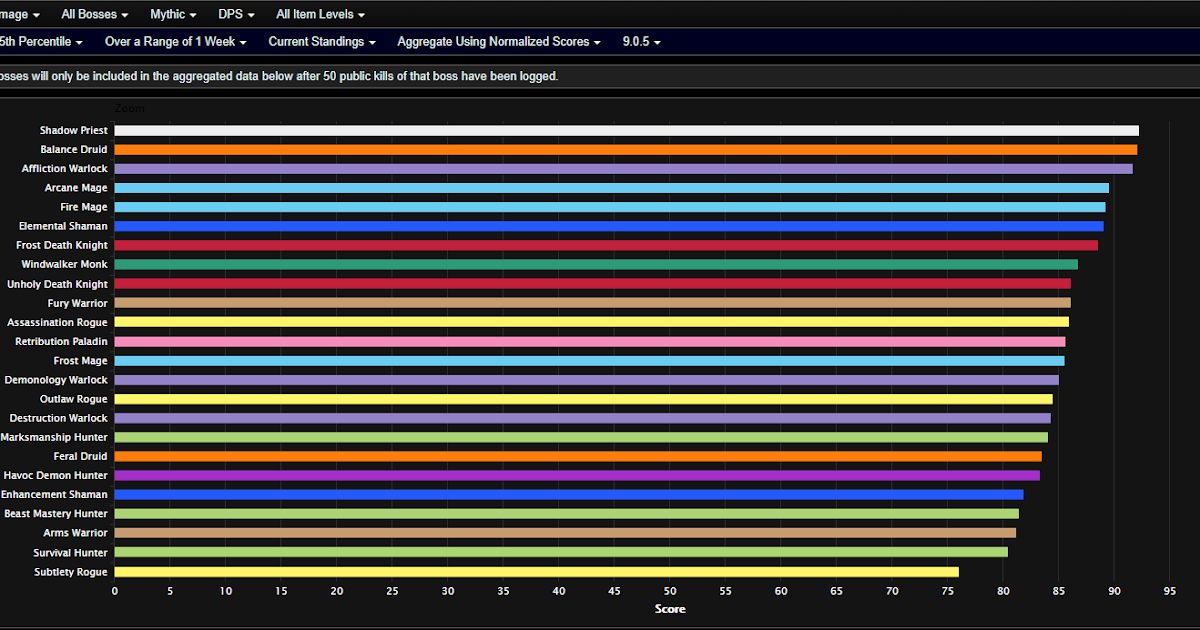Viewport: 1200px width, 630px height.
Task: Click the Affliction Warlock purple bar
Action: pyautogui.click(x=624, y=169)
